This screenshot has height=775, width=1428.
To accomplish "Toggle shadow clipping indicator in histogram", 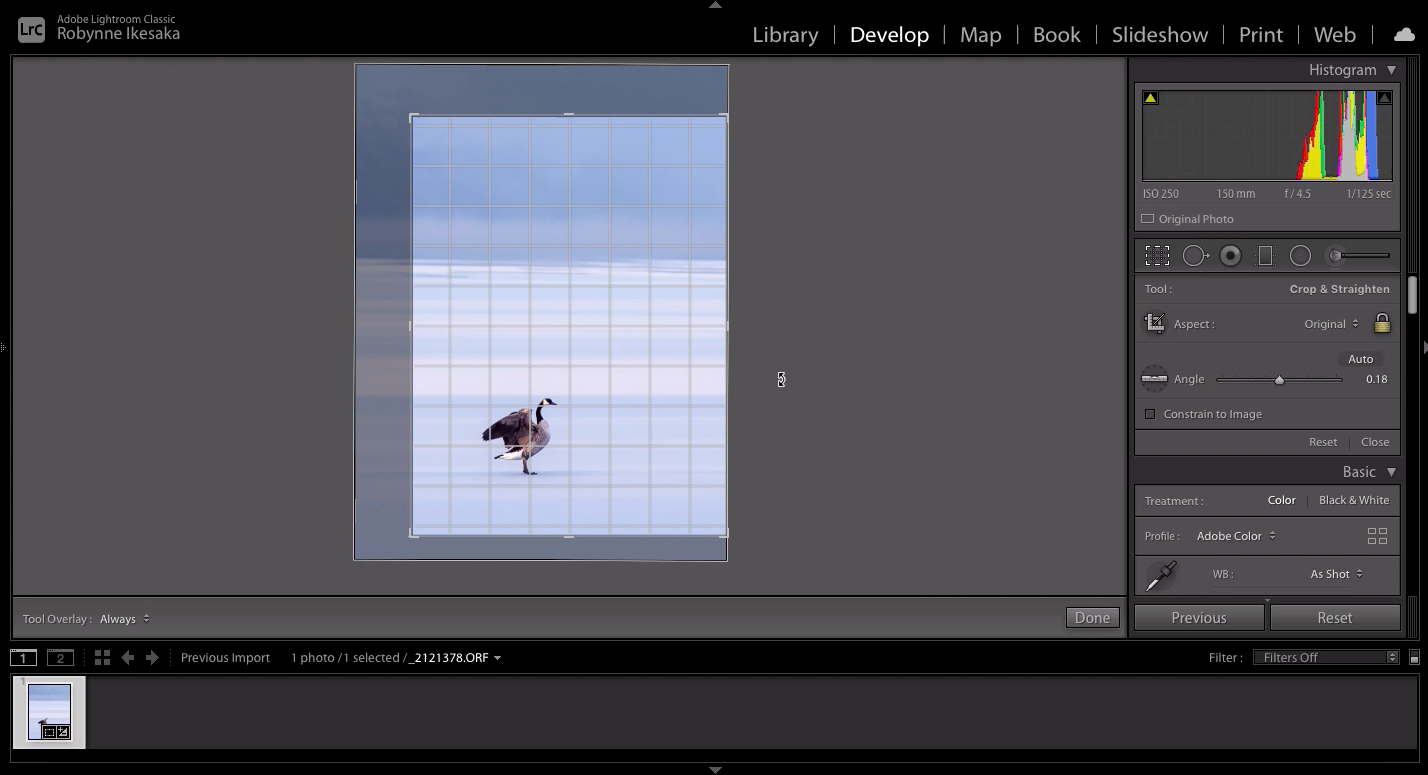I will (1150, 98).
